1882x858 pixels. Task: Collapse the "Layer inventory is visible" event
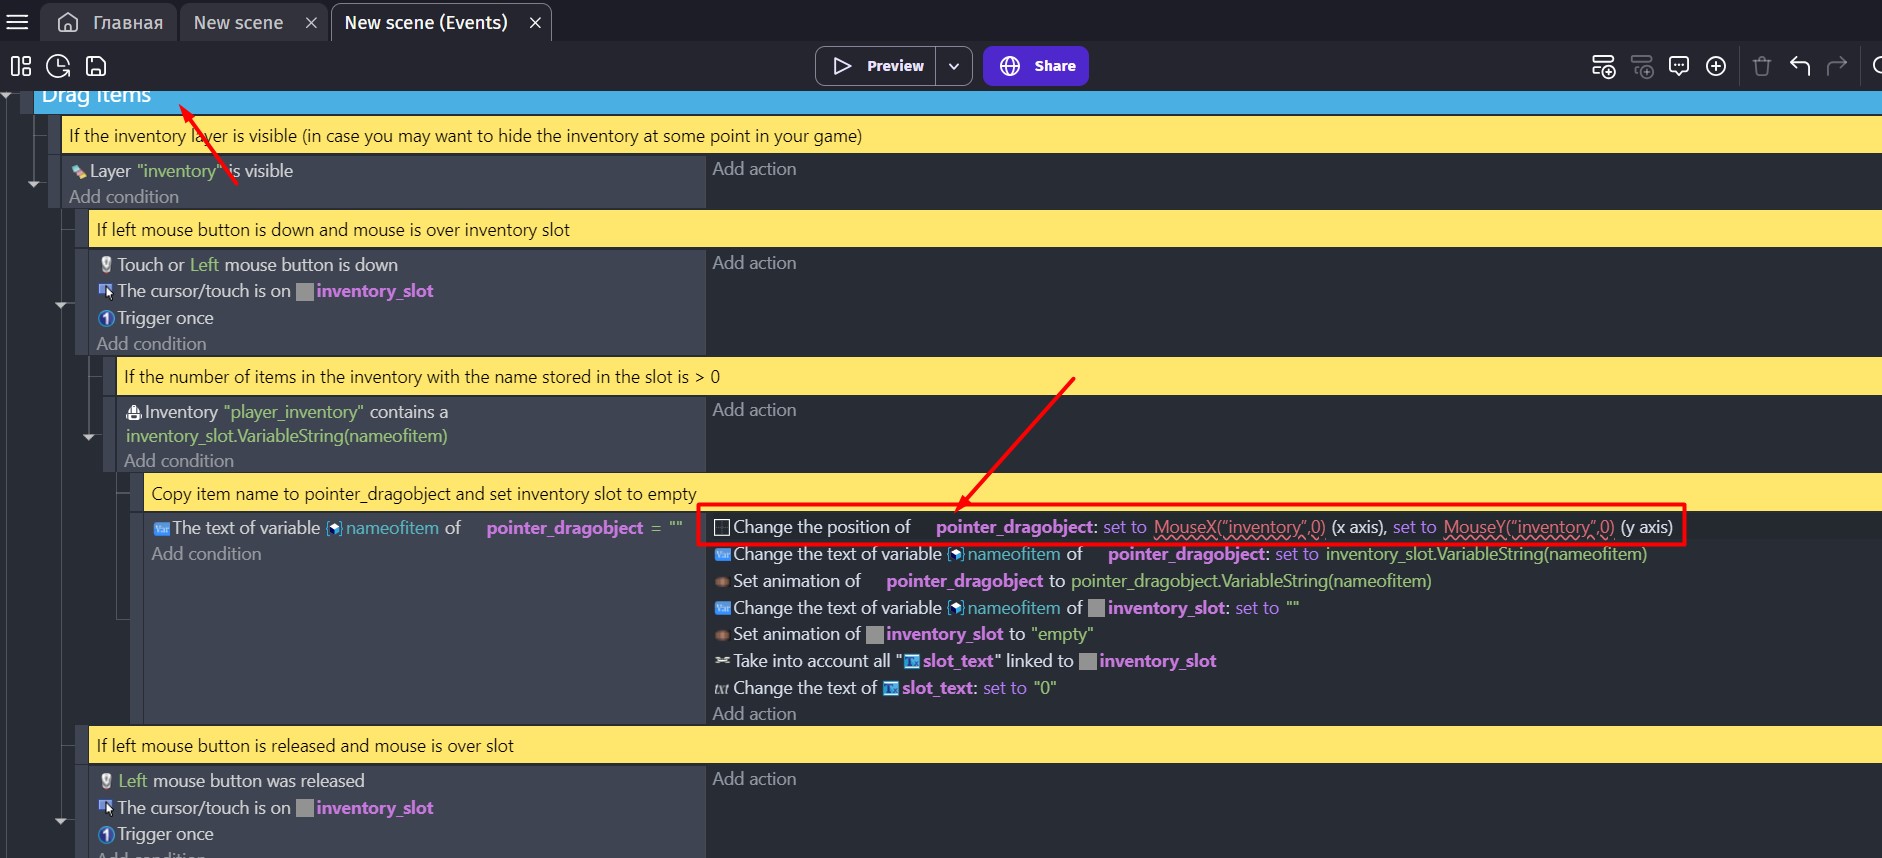point(34,184)
